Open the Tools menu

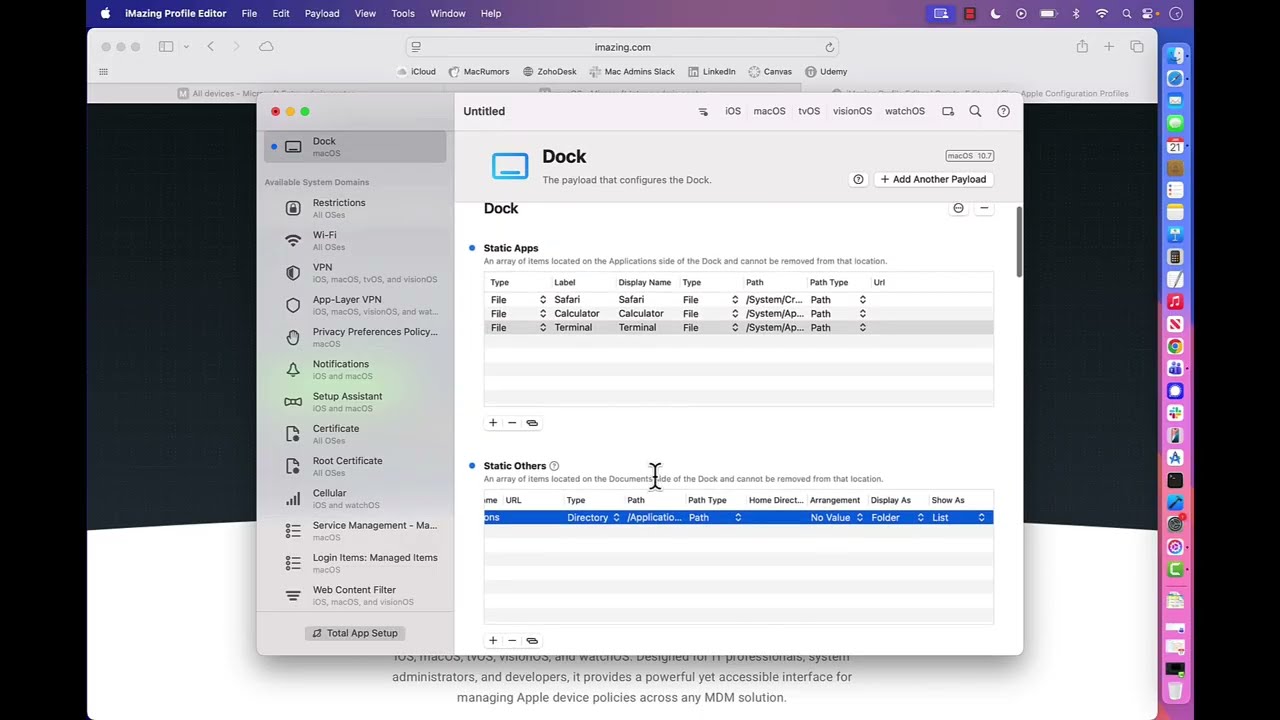[x=403, y=13]
